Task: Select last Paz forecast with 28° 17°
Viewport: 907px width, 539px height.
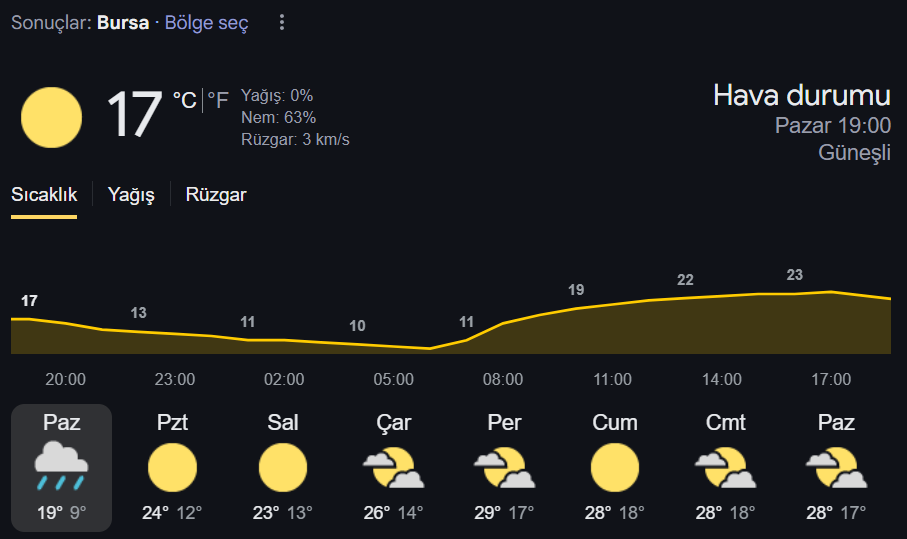Action: pyautogui.click(x=836, y=467)
